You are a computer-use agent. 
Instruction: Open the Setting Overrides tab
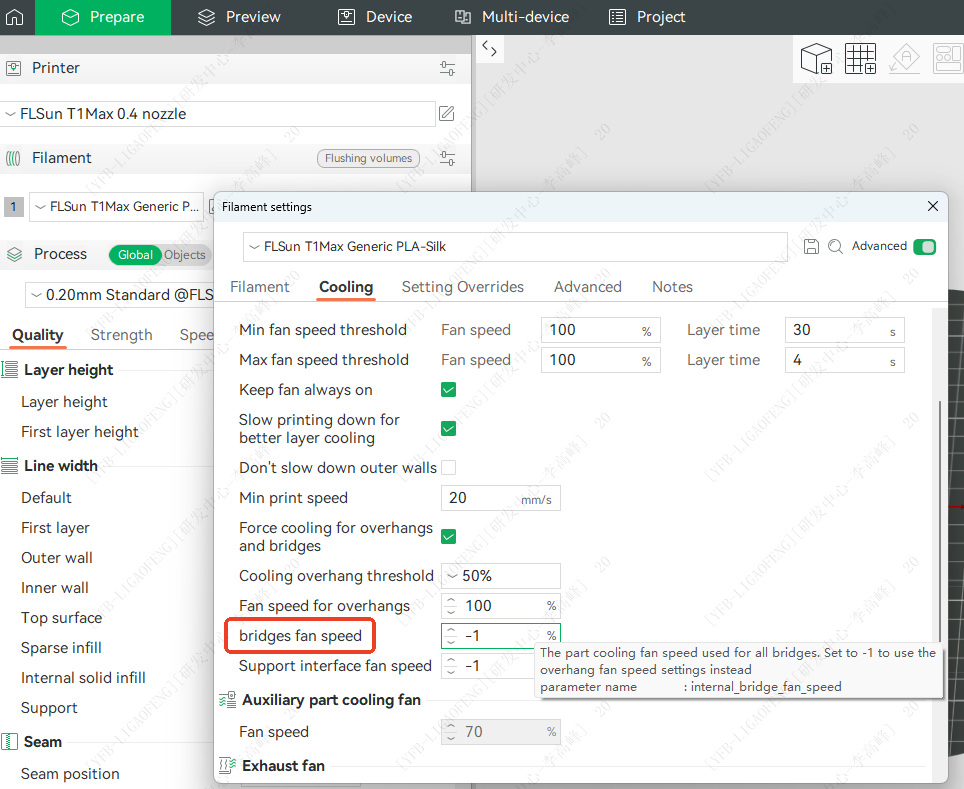tap(462, 287)
